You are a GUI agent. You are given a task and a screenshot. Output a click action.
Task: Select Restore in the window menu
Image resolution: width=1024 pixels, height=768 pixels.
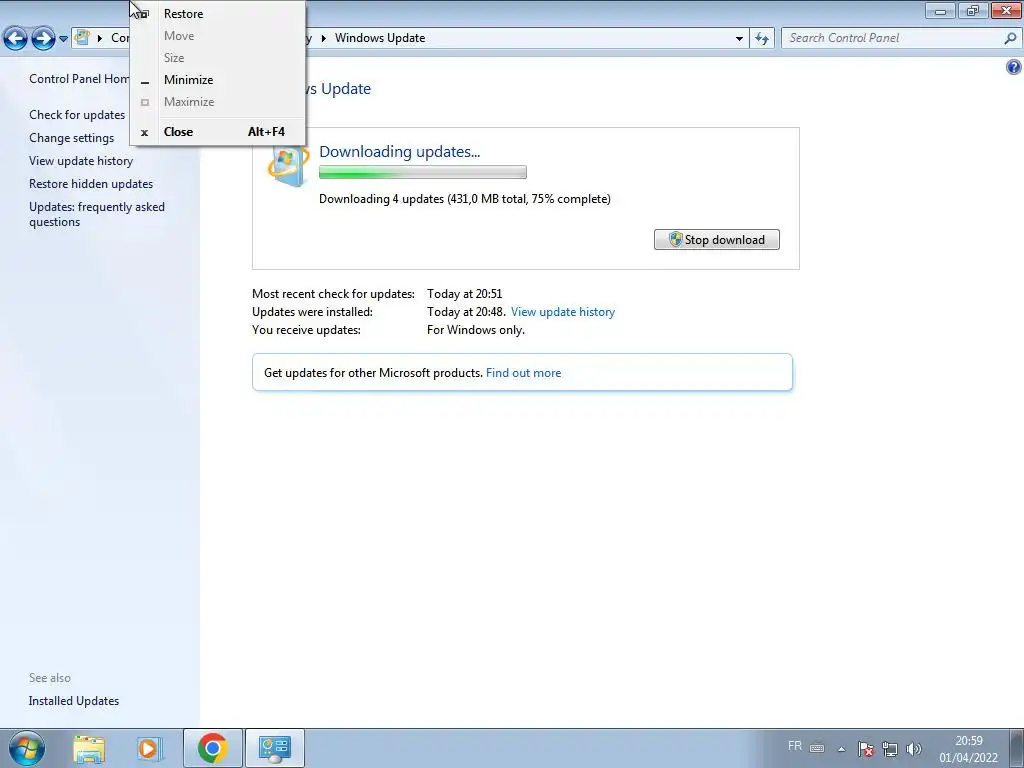tap(184, 14)
